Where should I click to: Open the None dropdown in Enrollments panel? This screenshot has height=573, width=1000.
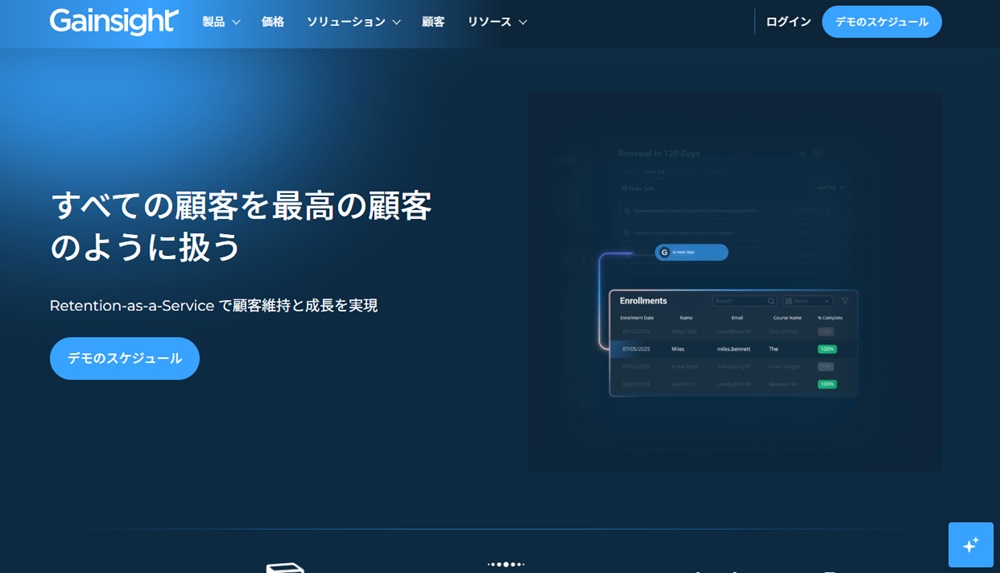808,301
